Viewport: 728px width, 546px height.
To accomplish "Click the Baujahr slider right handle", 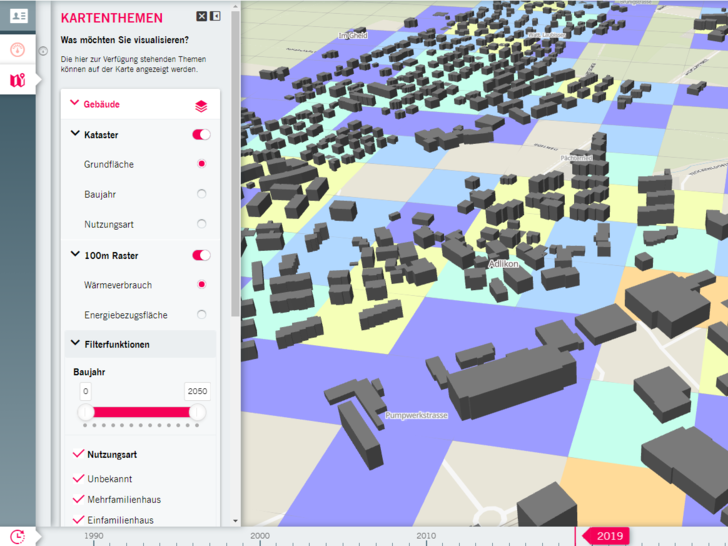I will coord(197,412).
